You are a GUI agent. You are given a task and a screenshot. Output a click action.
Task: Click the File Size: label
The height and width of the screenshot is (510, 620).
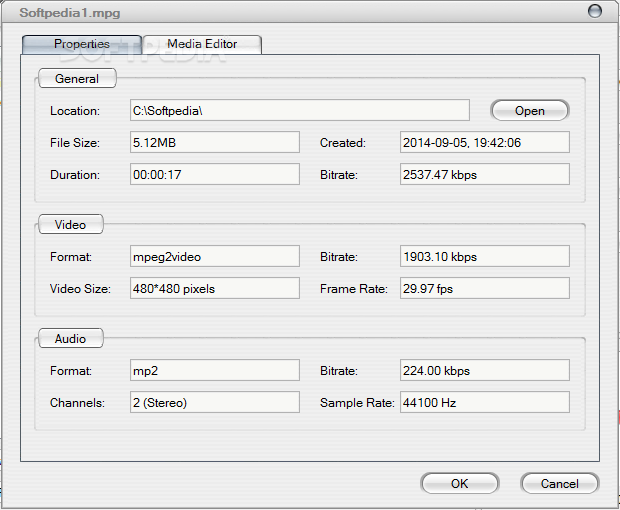click(75, 143)
